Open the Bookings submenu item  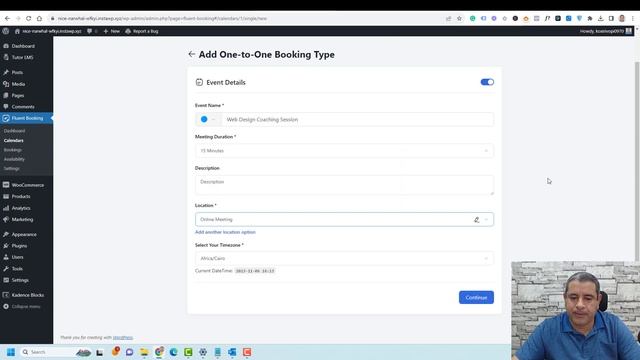pyautogui.click(x=13, y=150)
